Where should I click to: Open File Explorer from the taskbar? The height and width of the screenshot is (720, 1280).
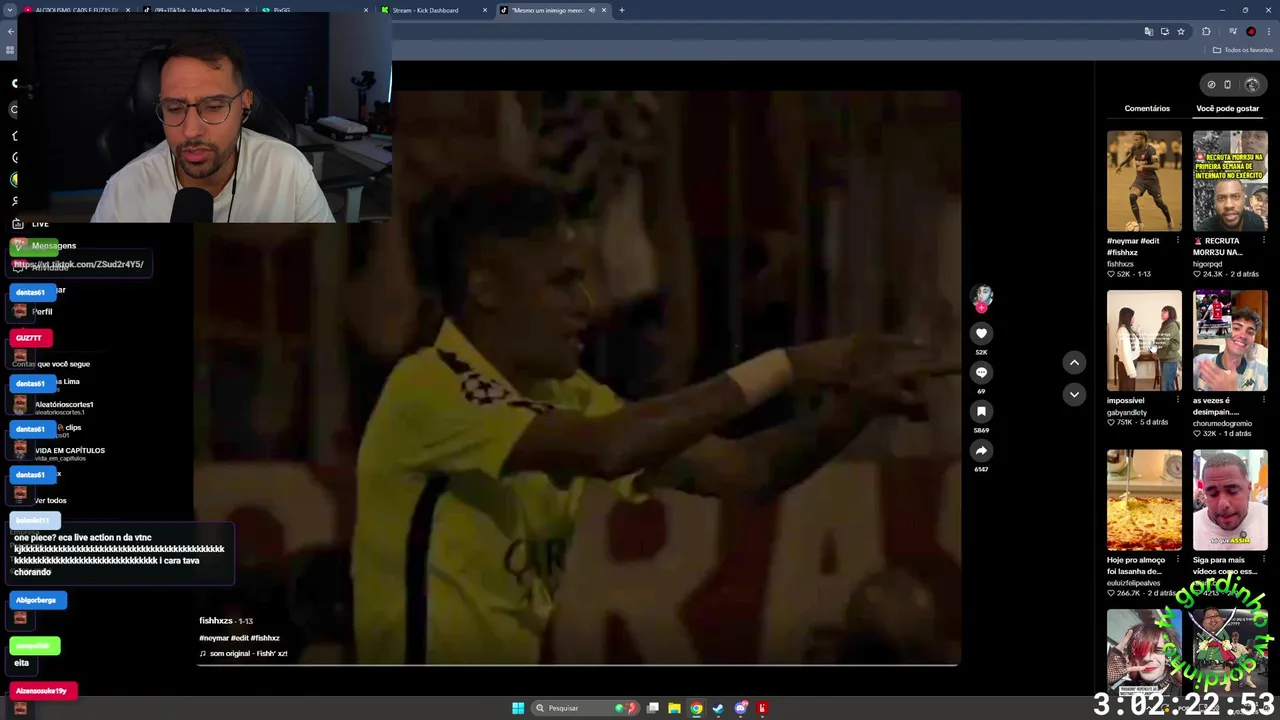click(x=674, y=708)
